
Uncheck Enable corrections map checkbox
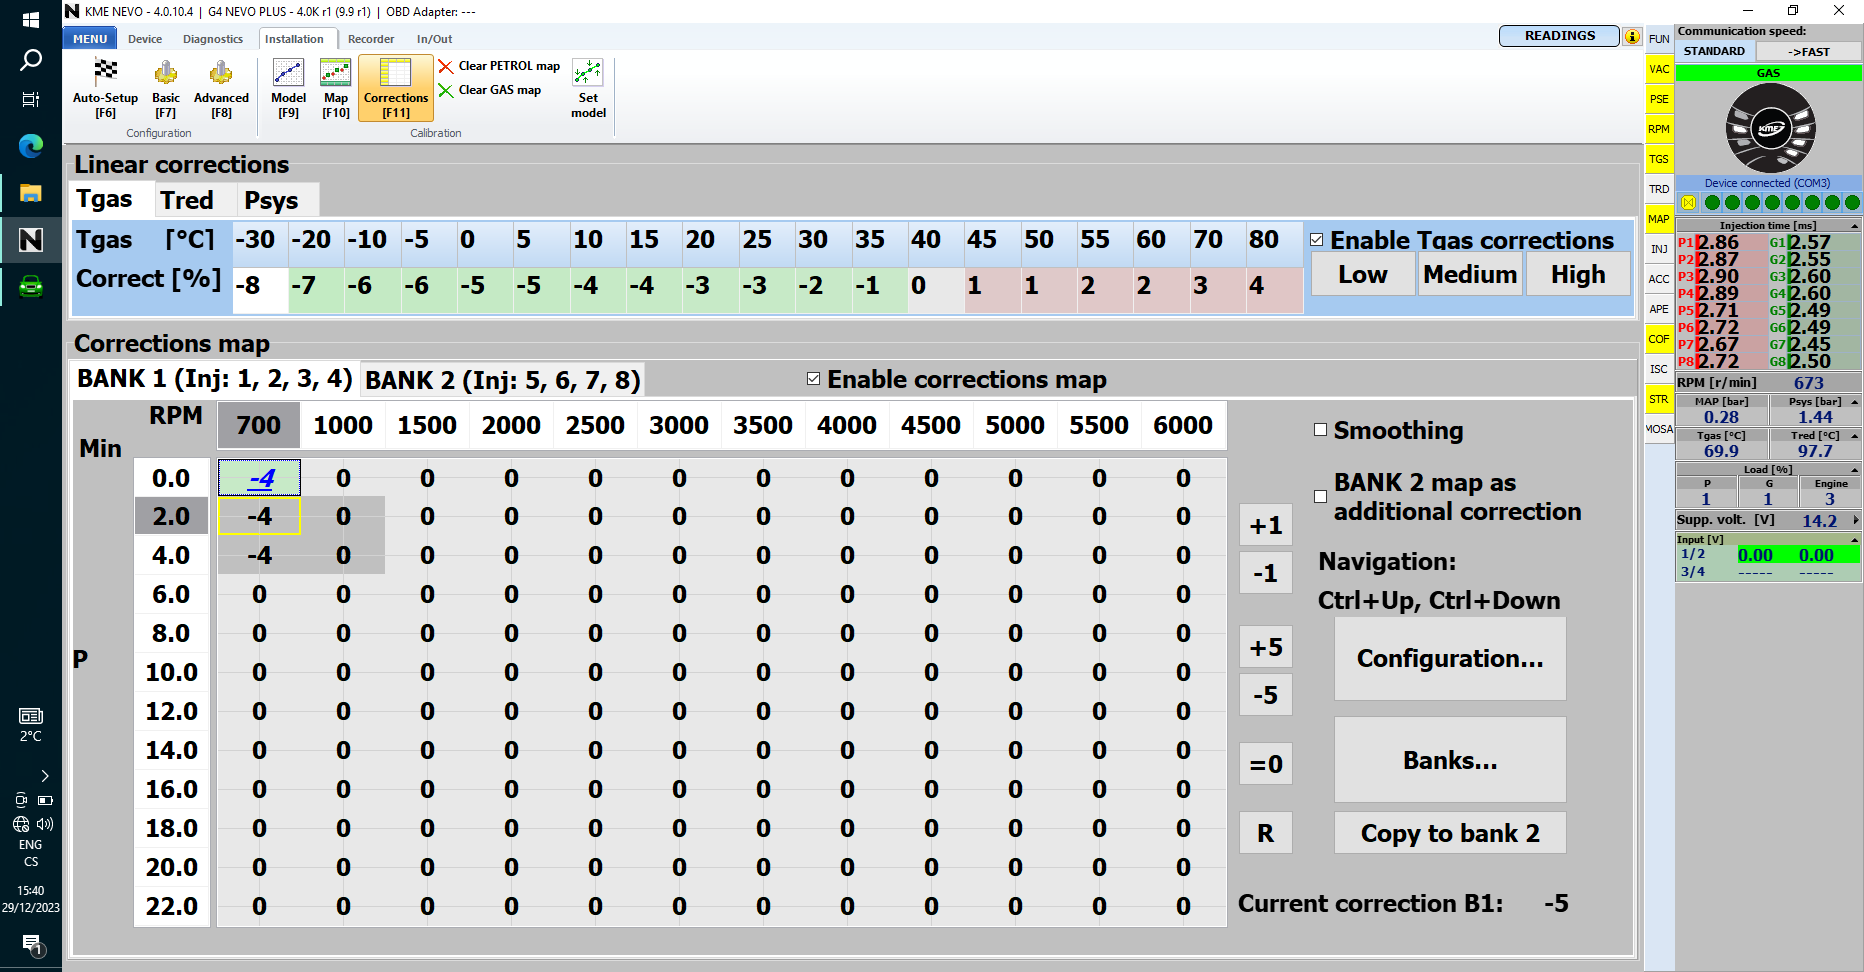tap(814, 379)
